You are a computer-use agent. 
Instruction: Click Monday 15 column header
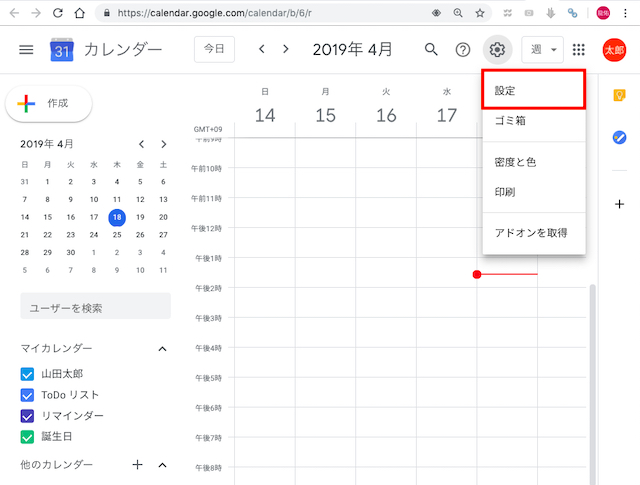[x=325, y=107]
